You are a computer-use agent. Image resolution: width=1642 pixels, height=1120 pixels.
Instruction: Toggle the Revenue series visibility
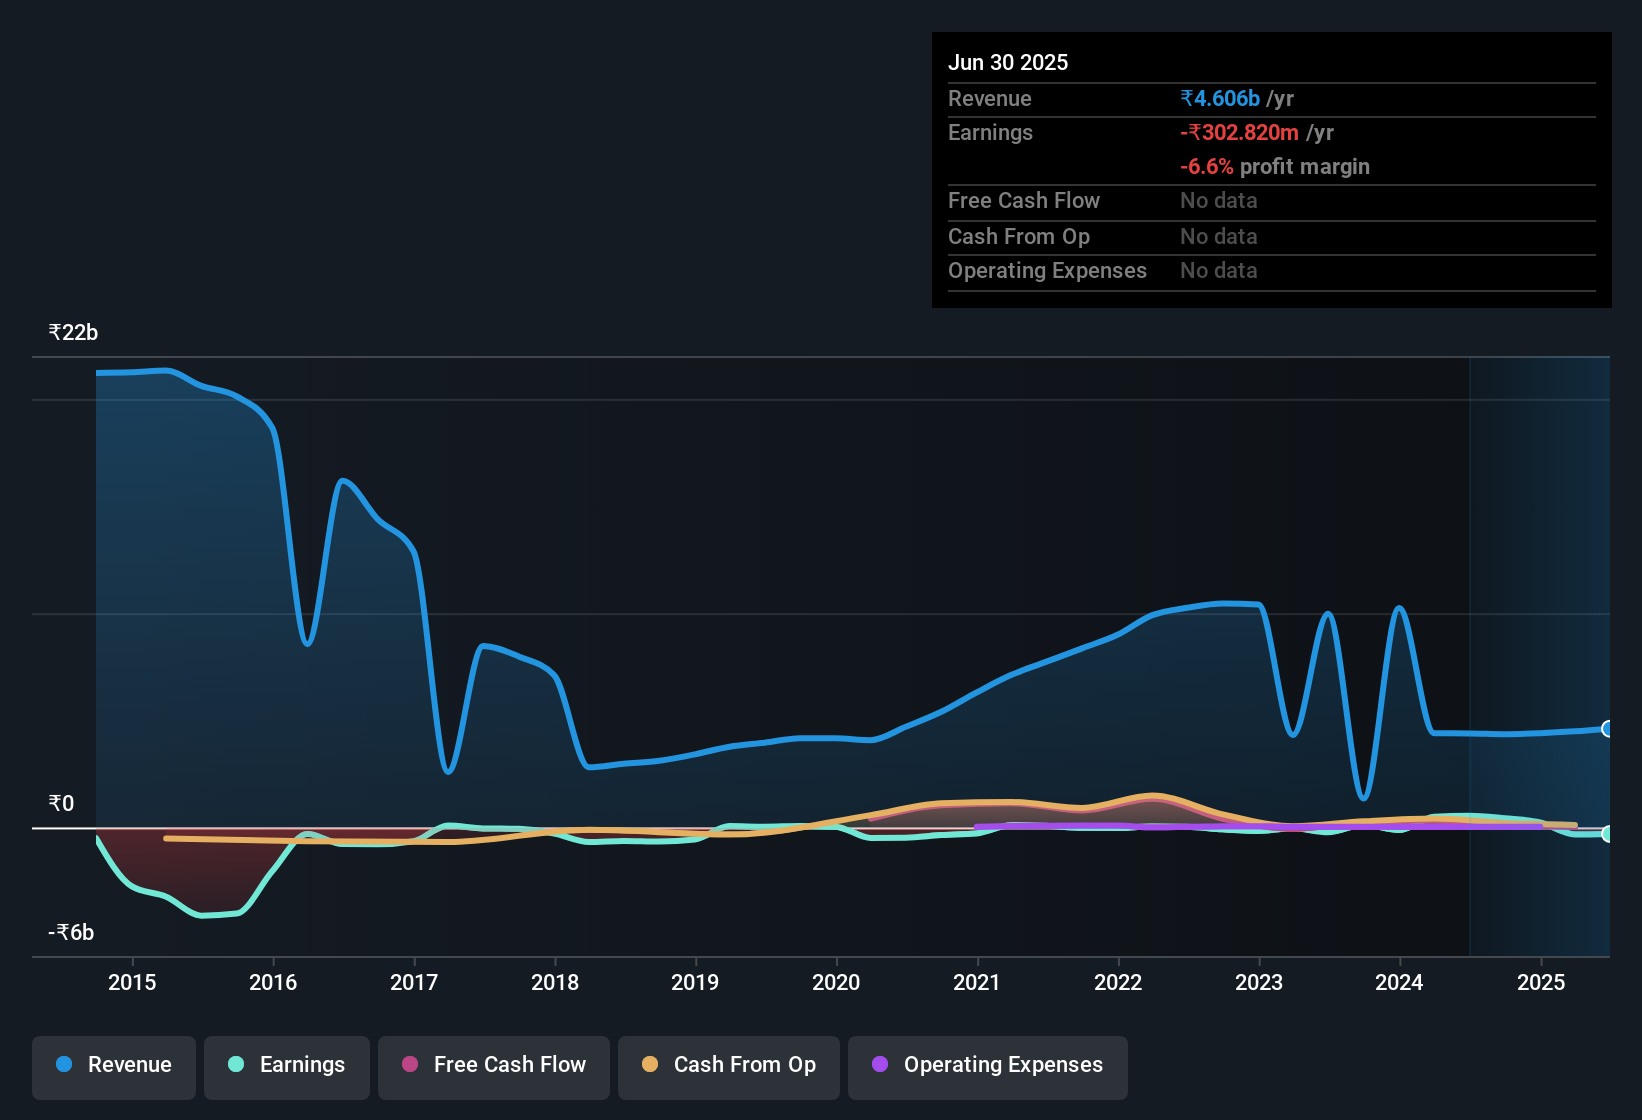click(x=113, y=1067)
